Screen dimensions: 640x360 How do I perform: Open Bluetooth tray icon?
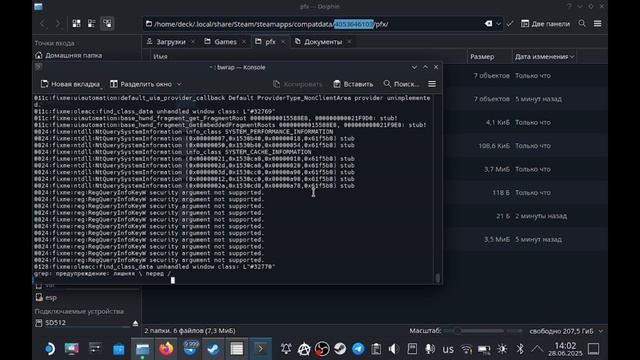tap(520, 349)
